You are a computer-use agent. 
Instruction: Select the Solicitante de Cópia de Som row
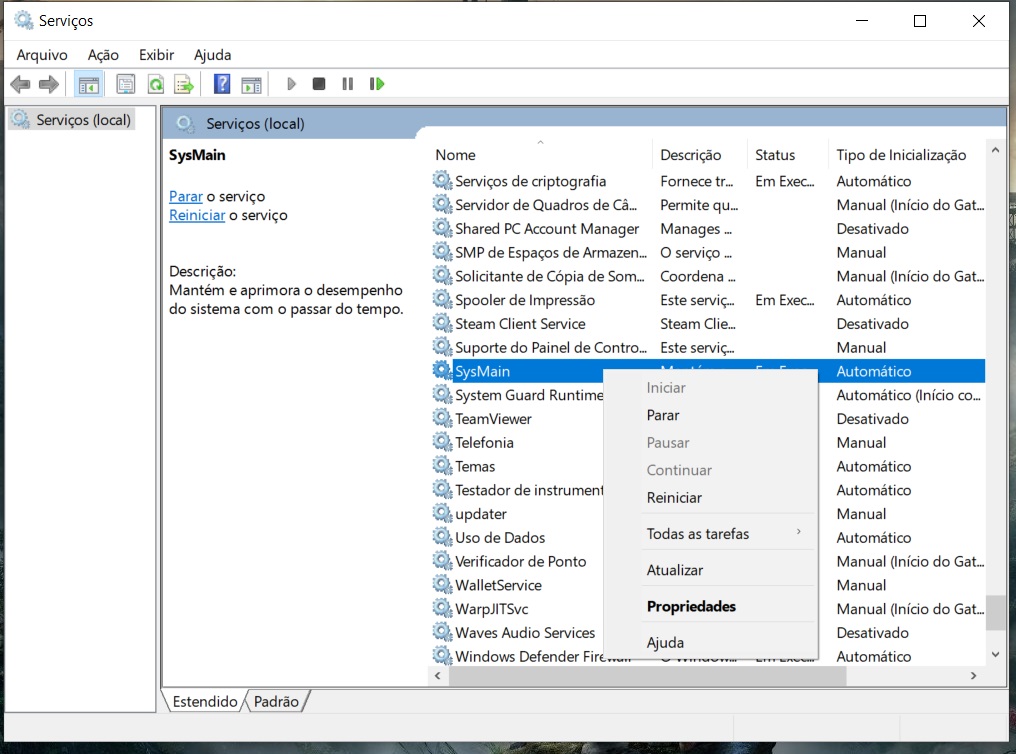pyautogui.click(x=708, y=276)
